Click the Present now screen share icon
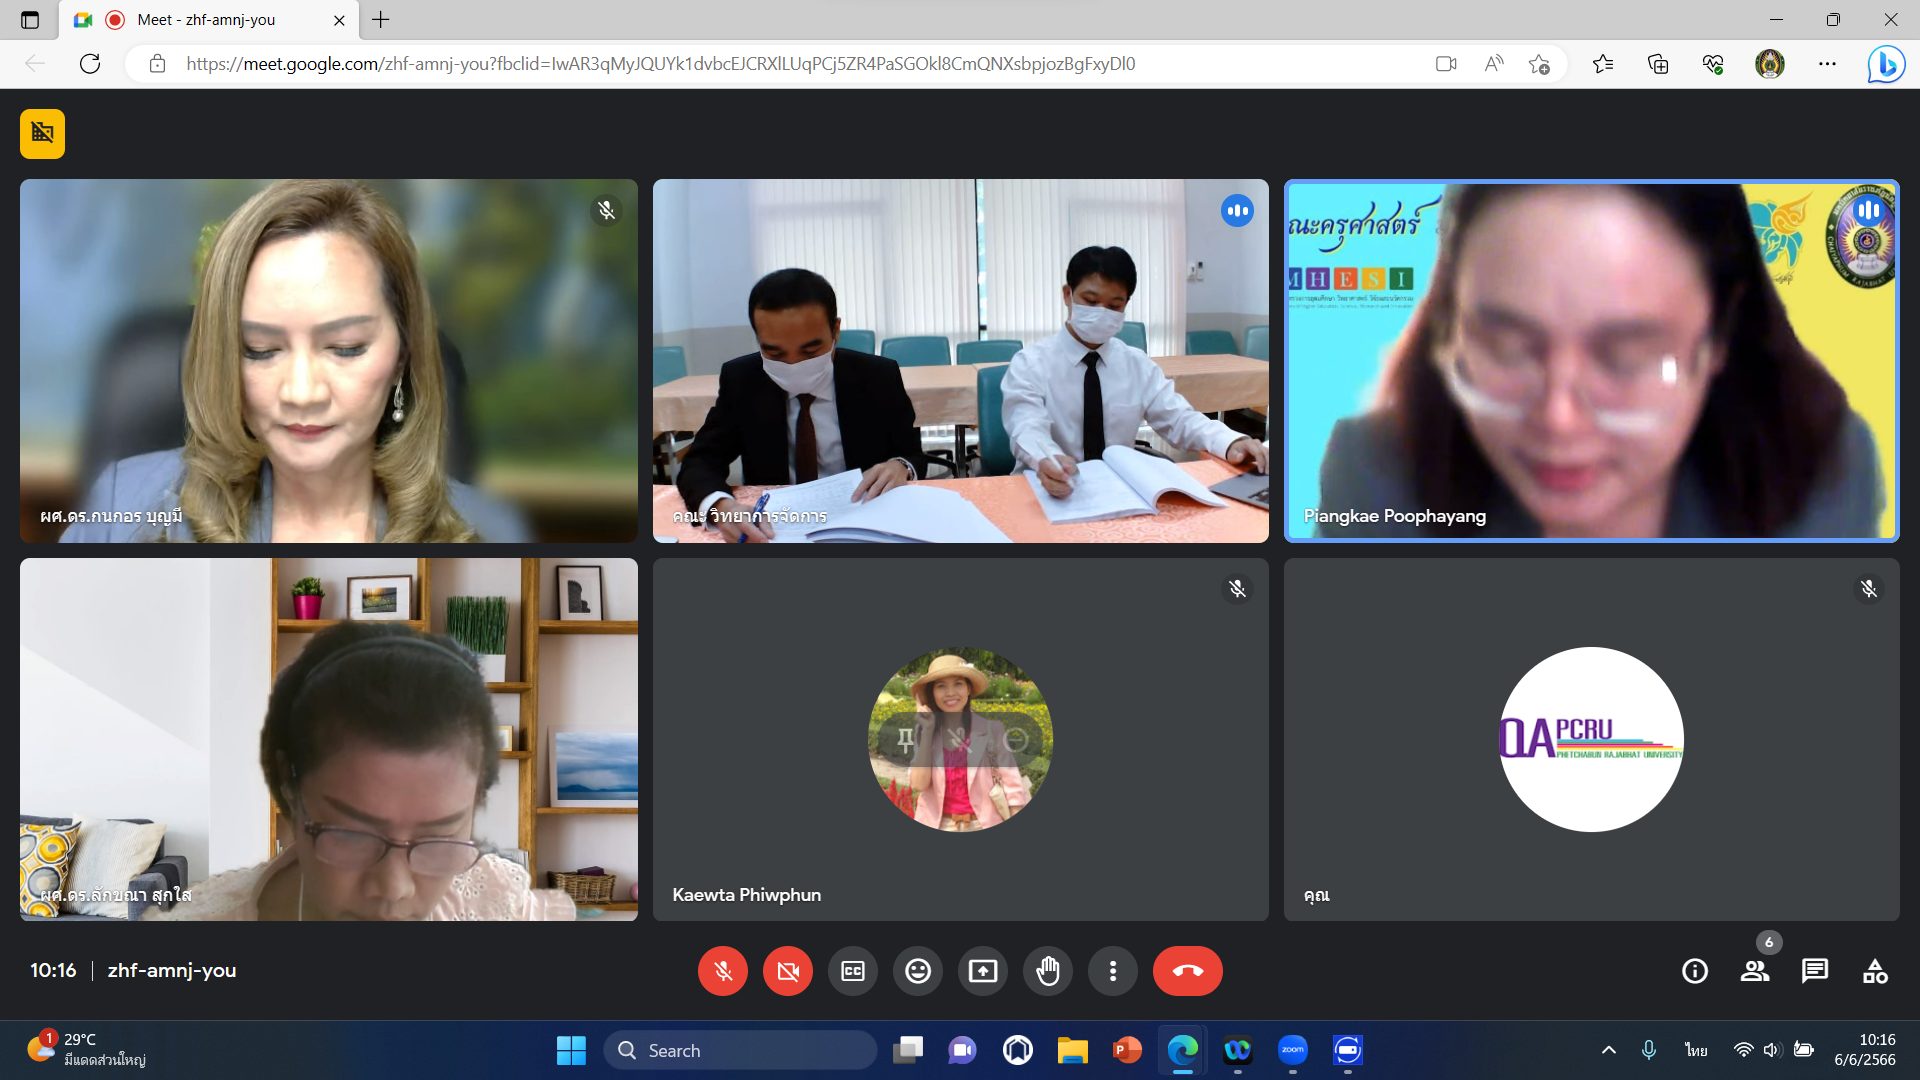Image resolution: width=1920 pixels, height=1080 pixels. tap(983, 971)
